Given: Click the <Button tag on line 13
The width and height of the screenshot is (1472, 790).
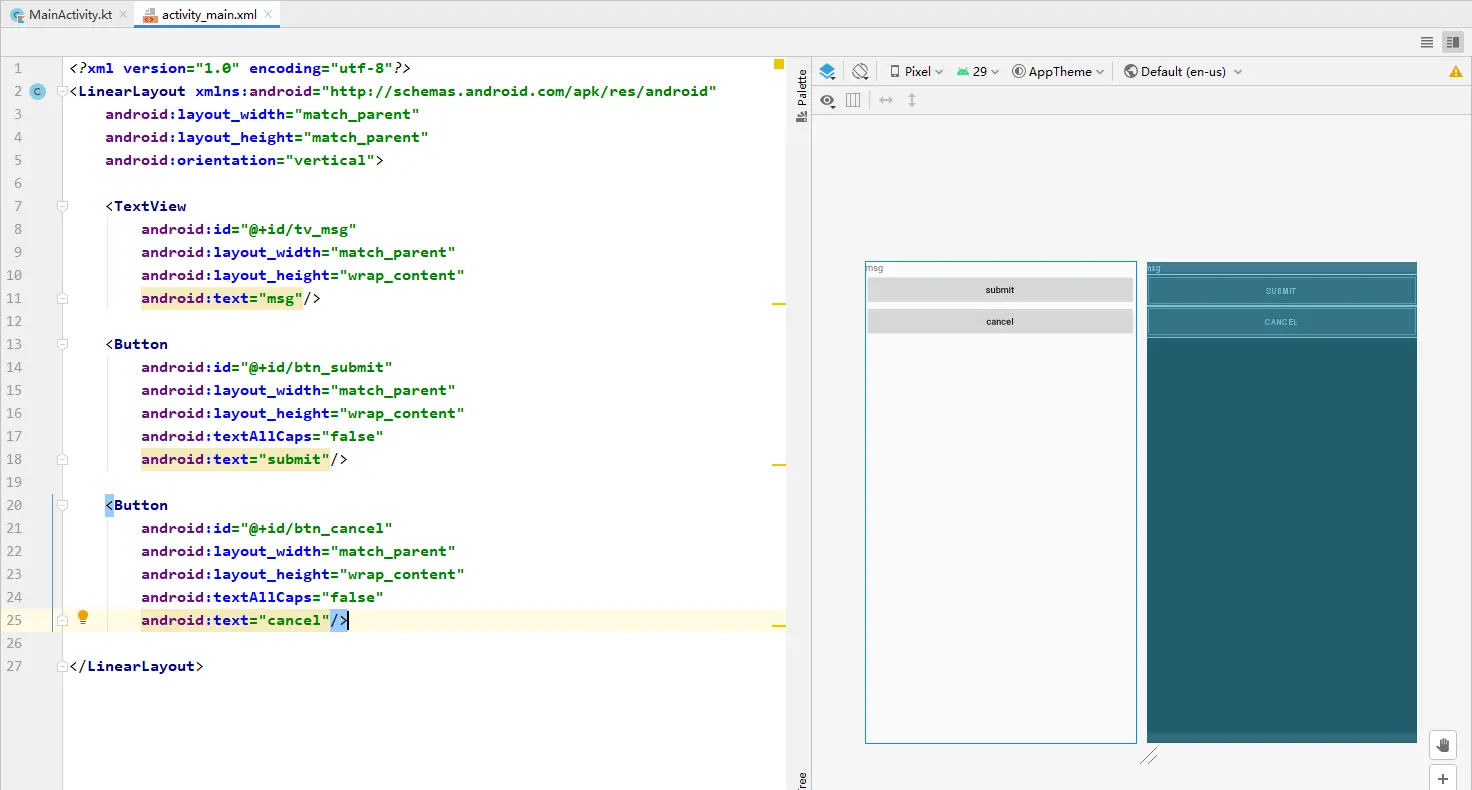Looking at the screenshot, I should point(137,344).
